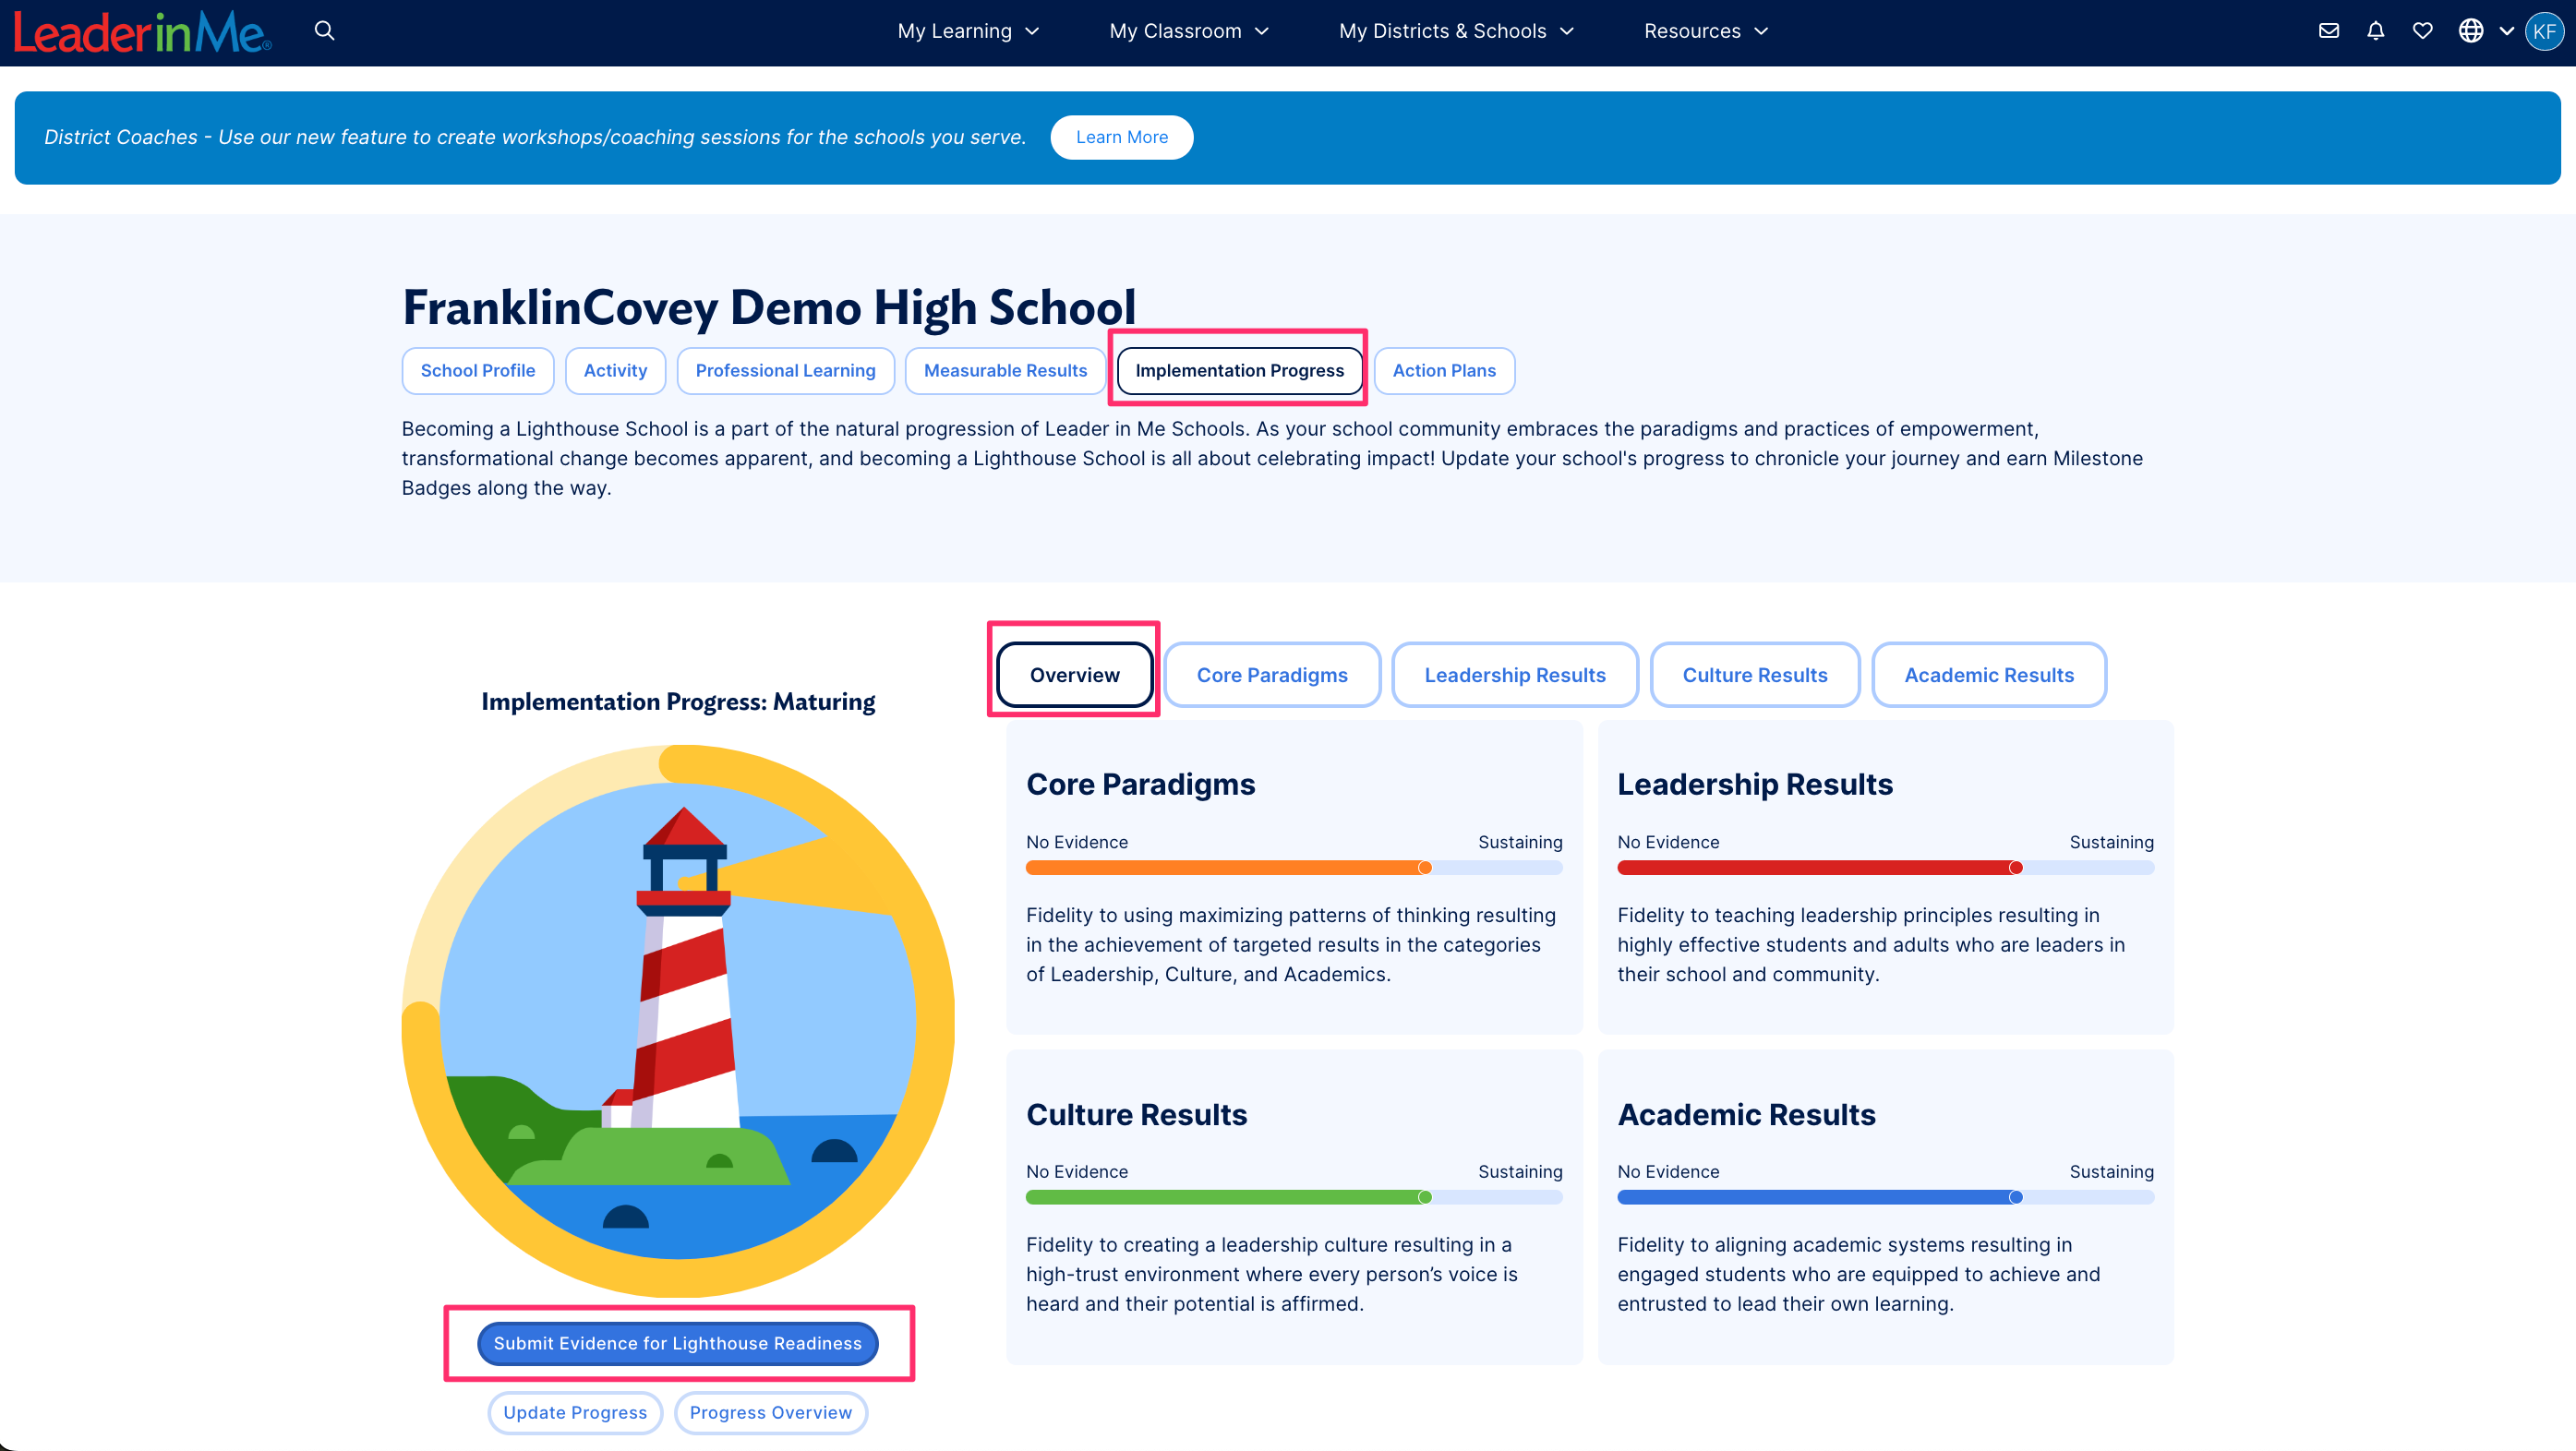
Task: Click Submit Evidence for Lighthouse Readiness
Action: tap(677, 1343)
